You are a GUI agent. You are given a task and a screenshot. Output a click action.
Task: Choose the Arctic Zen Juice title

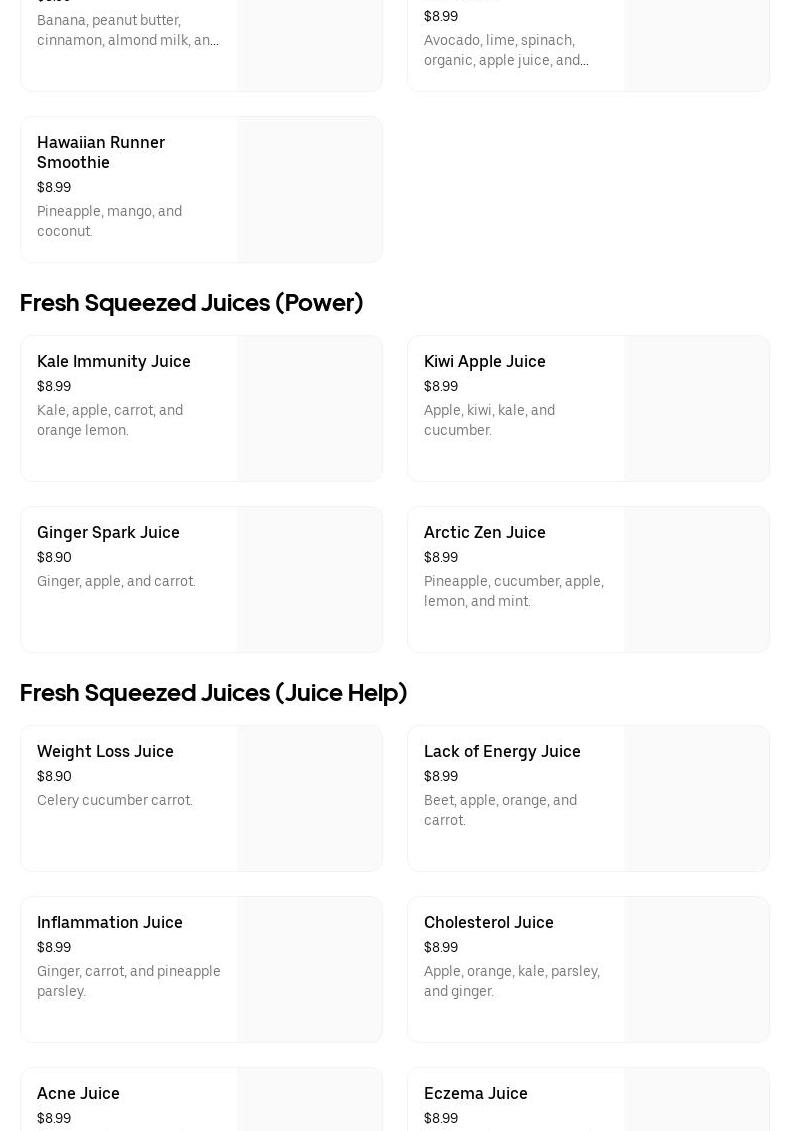(485, 532)
